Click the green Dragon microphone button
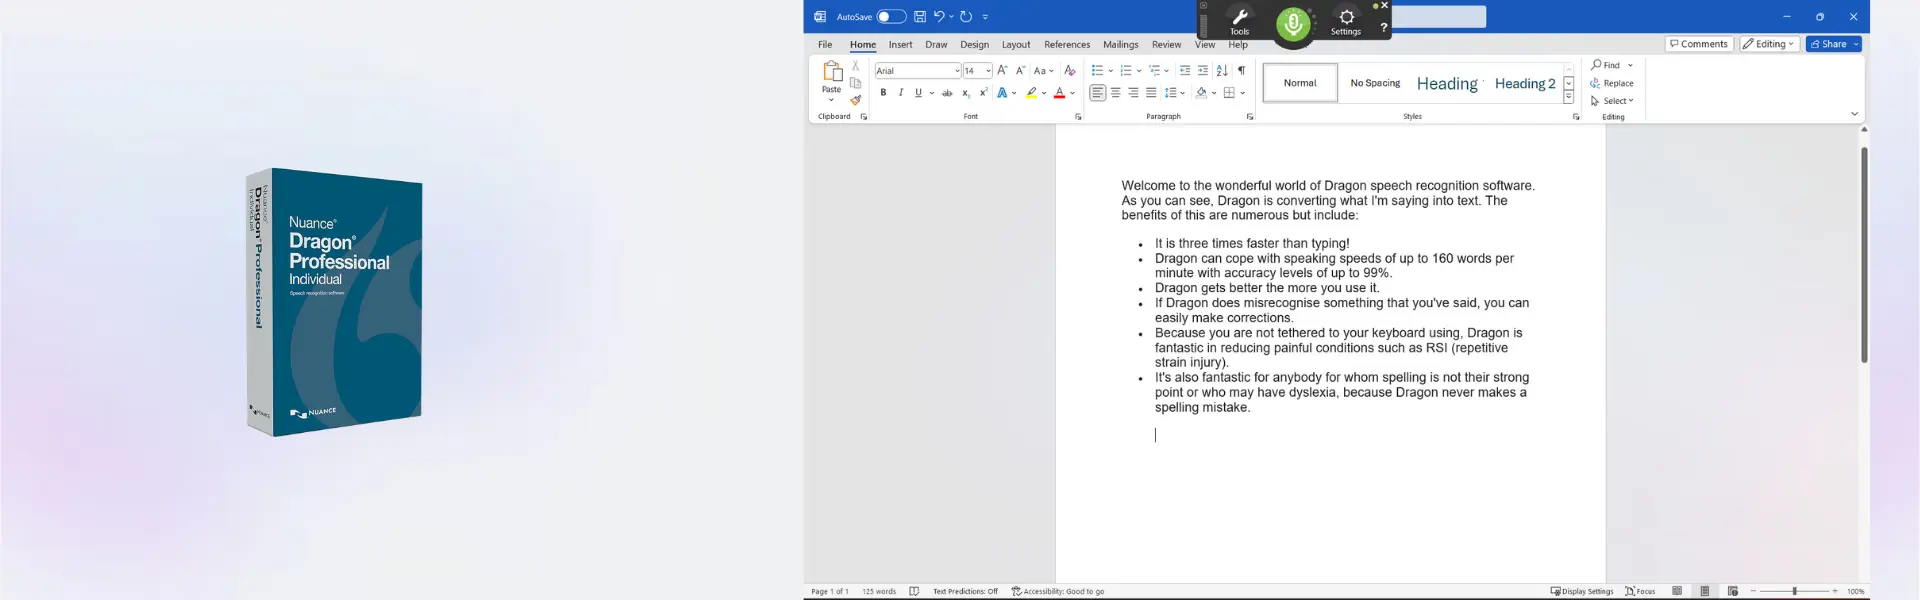1920x600 pixels. (x=1293, y=23)
